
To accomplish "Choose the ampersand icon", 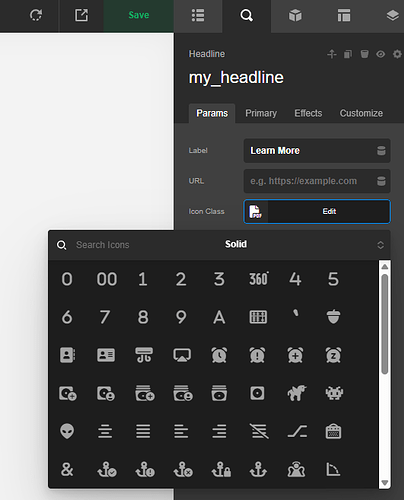I will coord(67,470).
